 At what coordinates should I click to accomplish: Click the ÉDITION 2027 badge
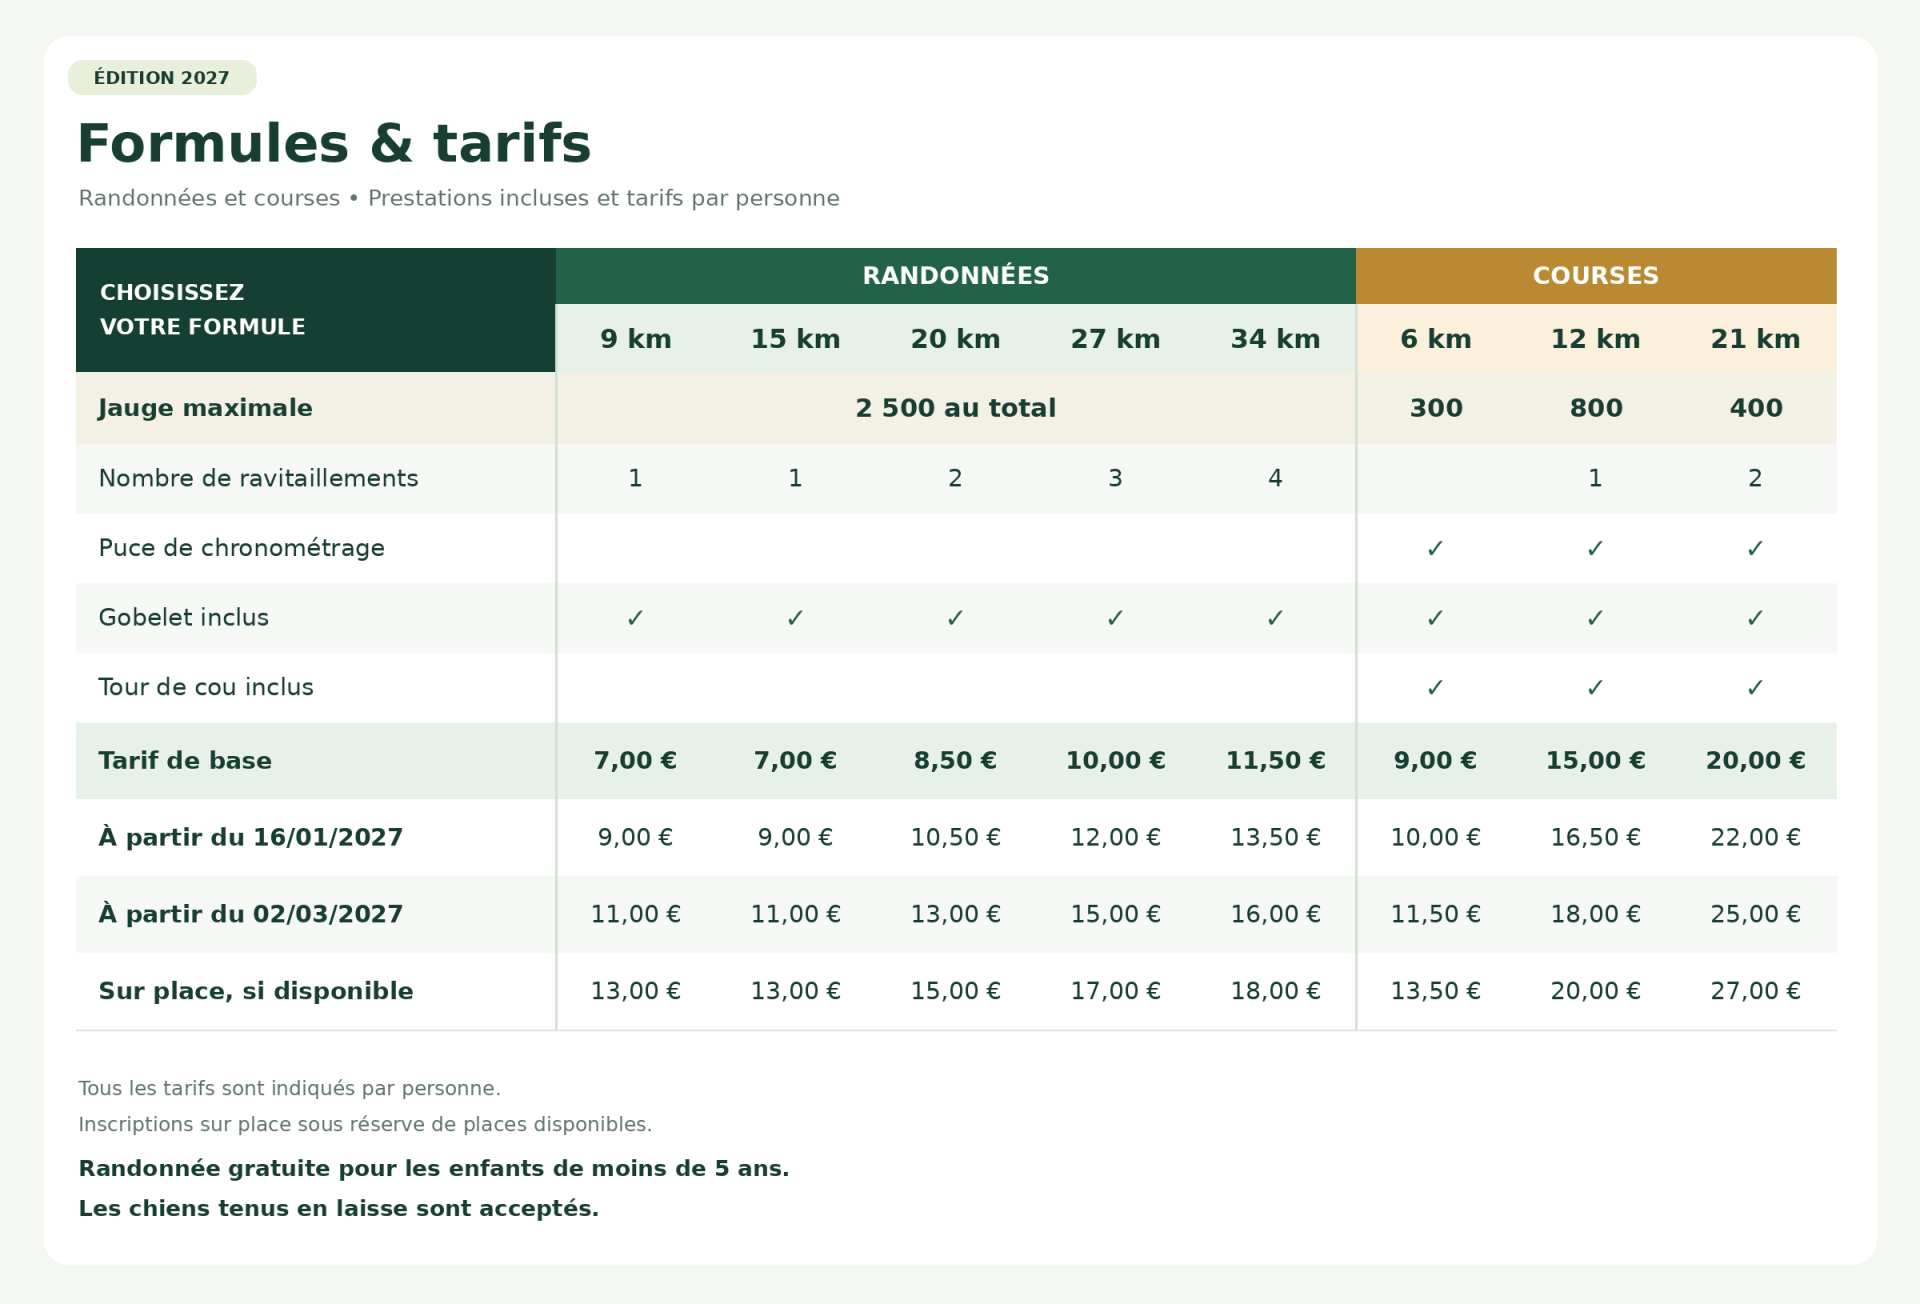(162, 78)
